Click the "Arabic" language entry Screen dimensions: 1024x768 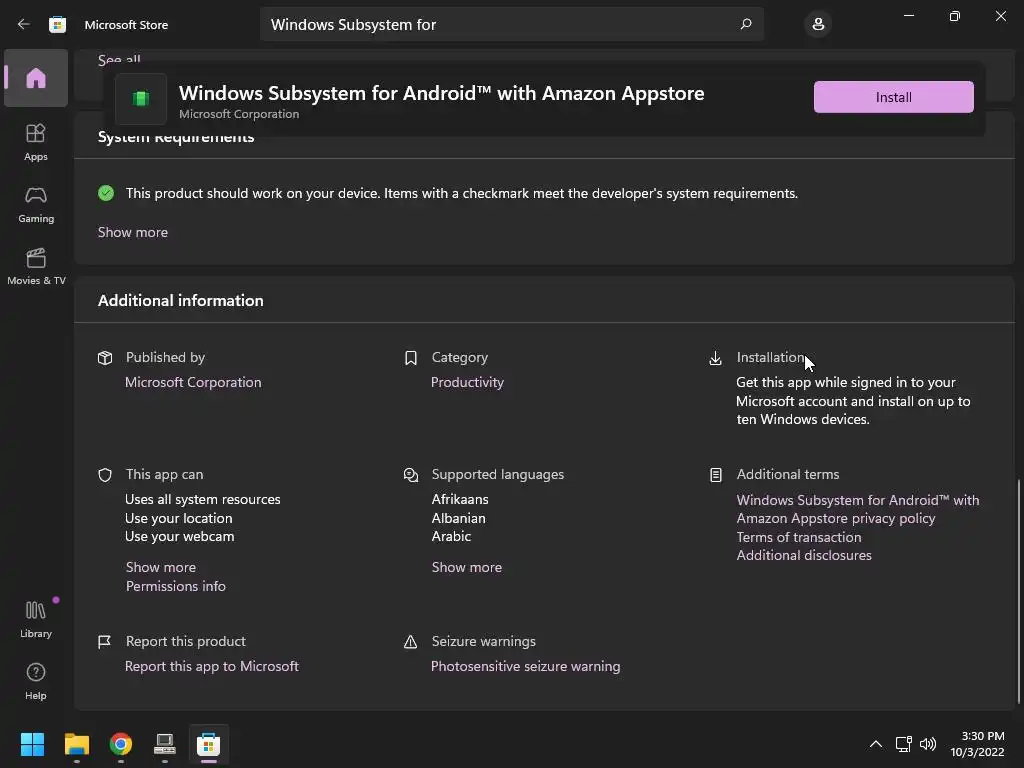pos(451,537)
